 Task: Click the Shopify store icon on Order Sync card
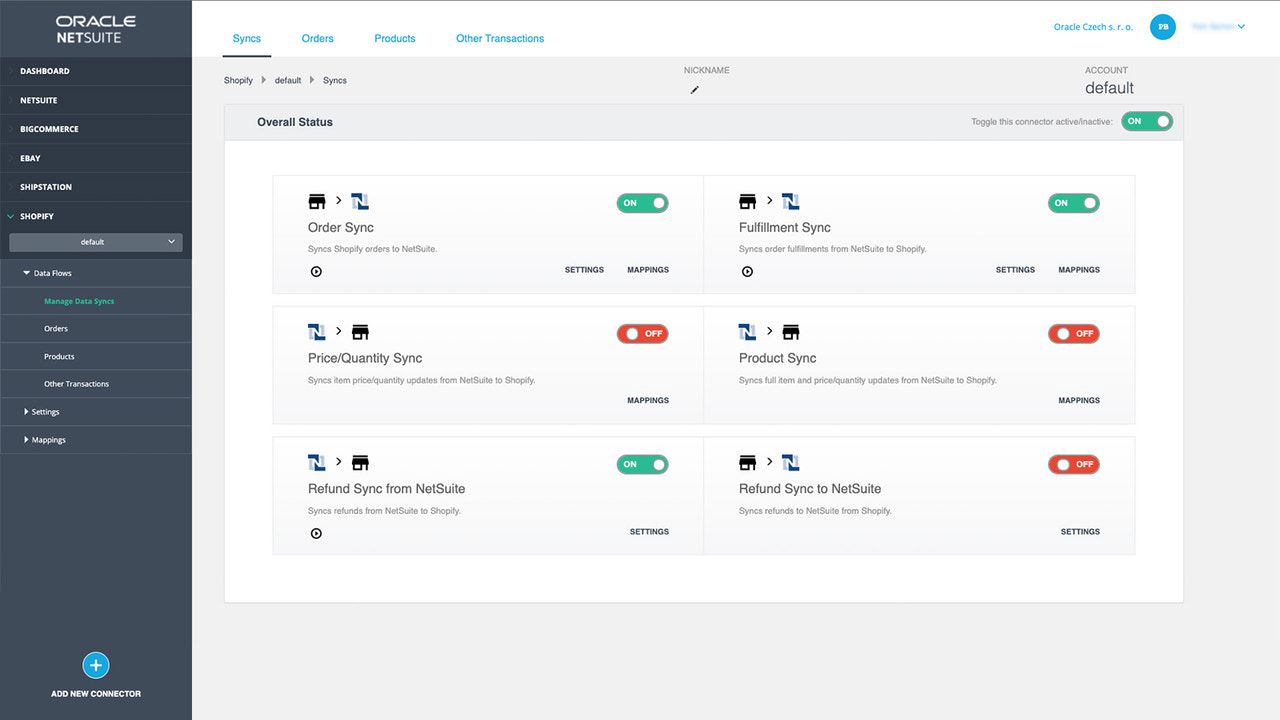click(x=317, y=200)
